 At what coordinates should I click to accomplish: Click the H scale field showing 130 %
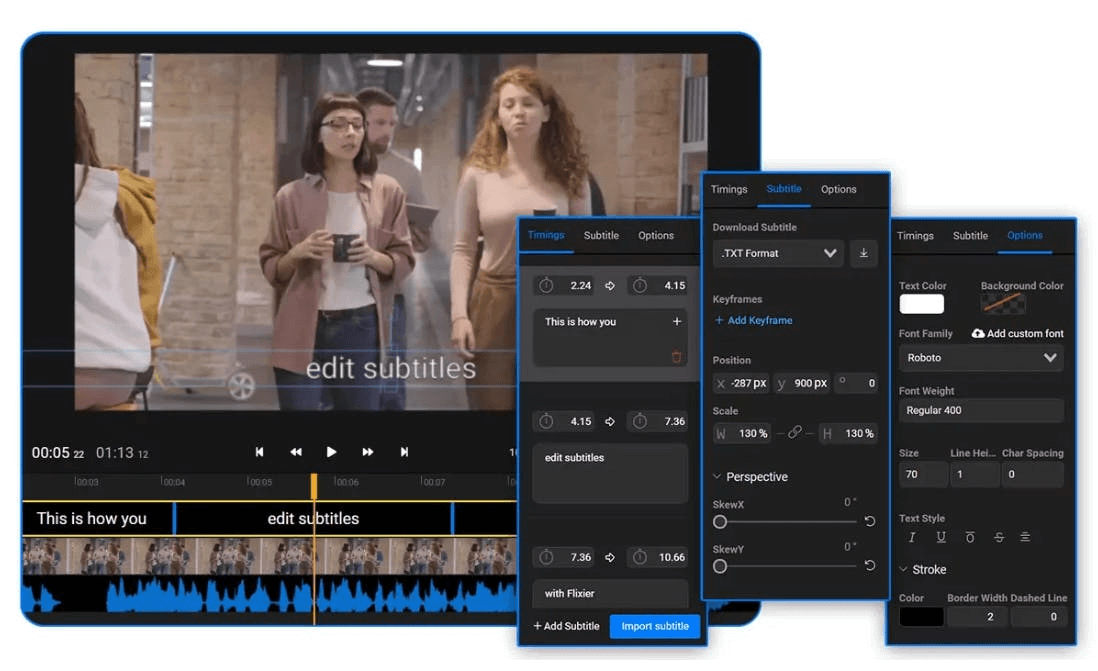point(848,434)
